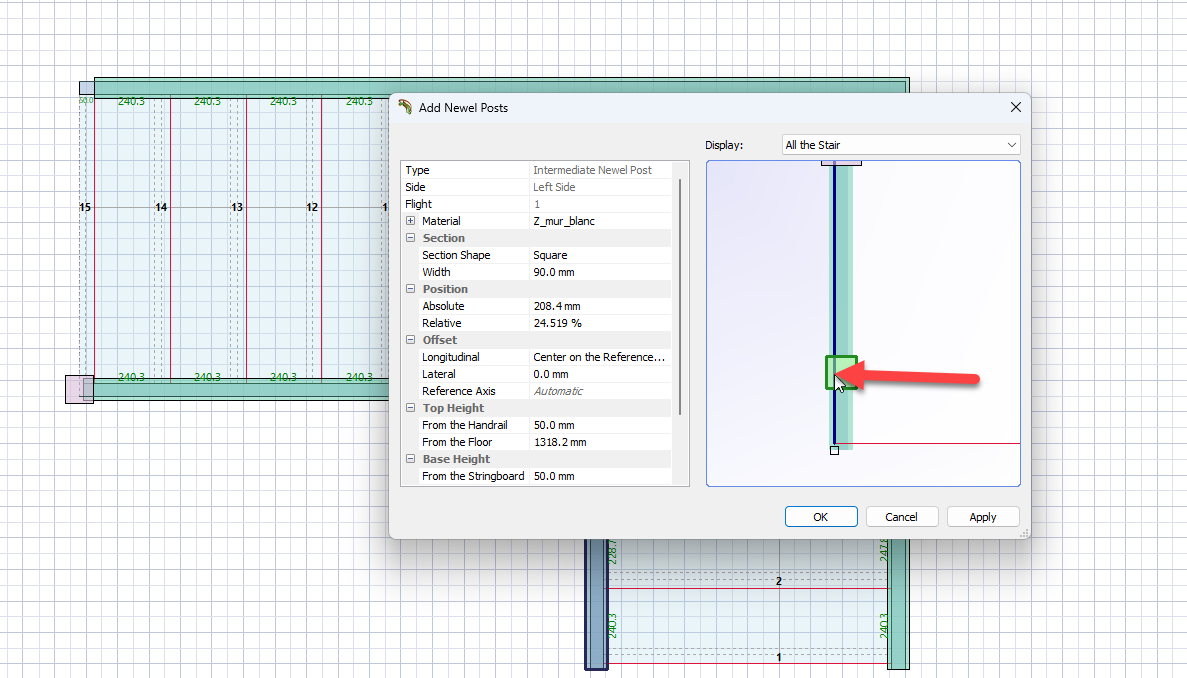The height and width of the screenshot is (678, 1187).
Task: Select the Reference Axis value Automatic
Action: point(600,391)
